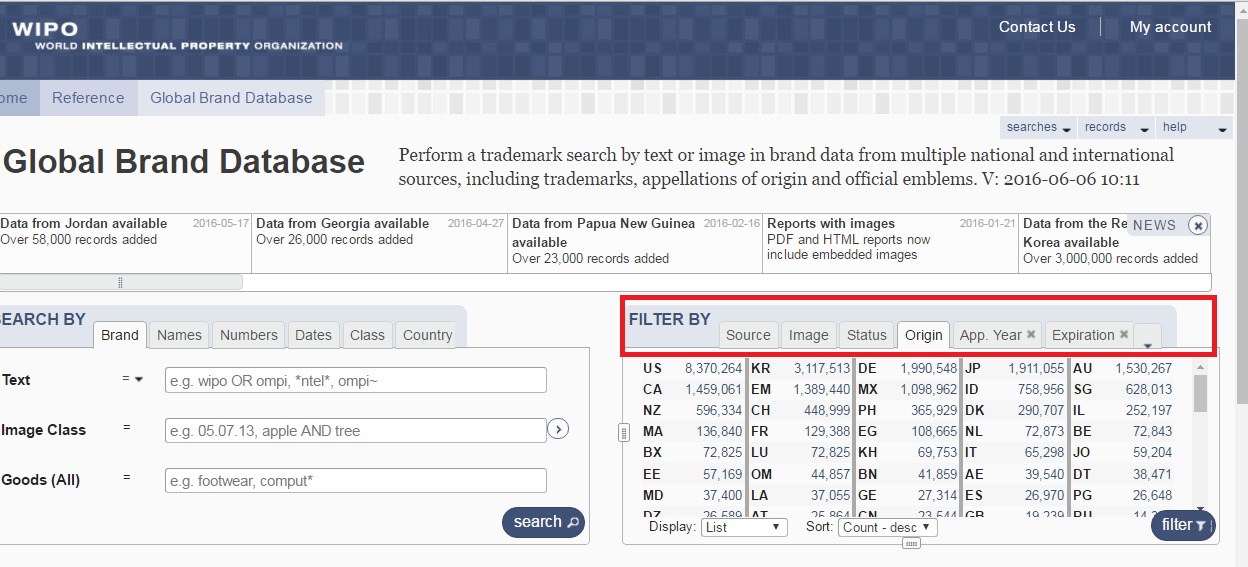Select origin CH with 448,999 records
Viewport: 1248px width, 567px height.
point(801,410)
